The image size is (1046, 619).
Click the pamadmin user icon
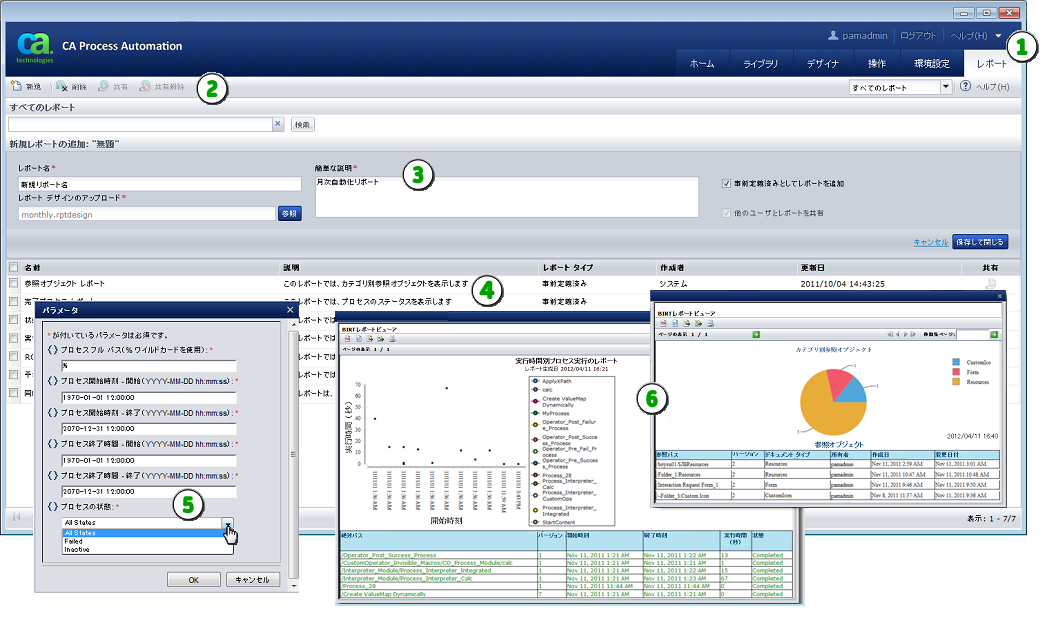[832, 35]
